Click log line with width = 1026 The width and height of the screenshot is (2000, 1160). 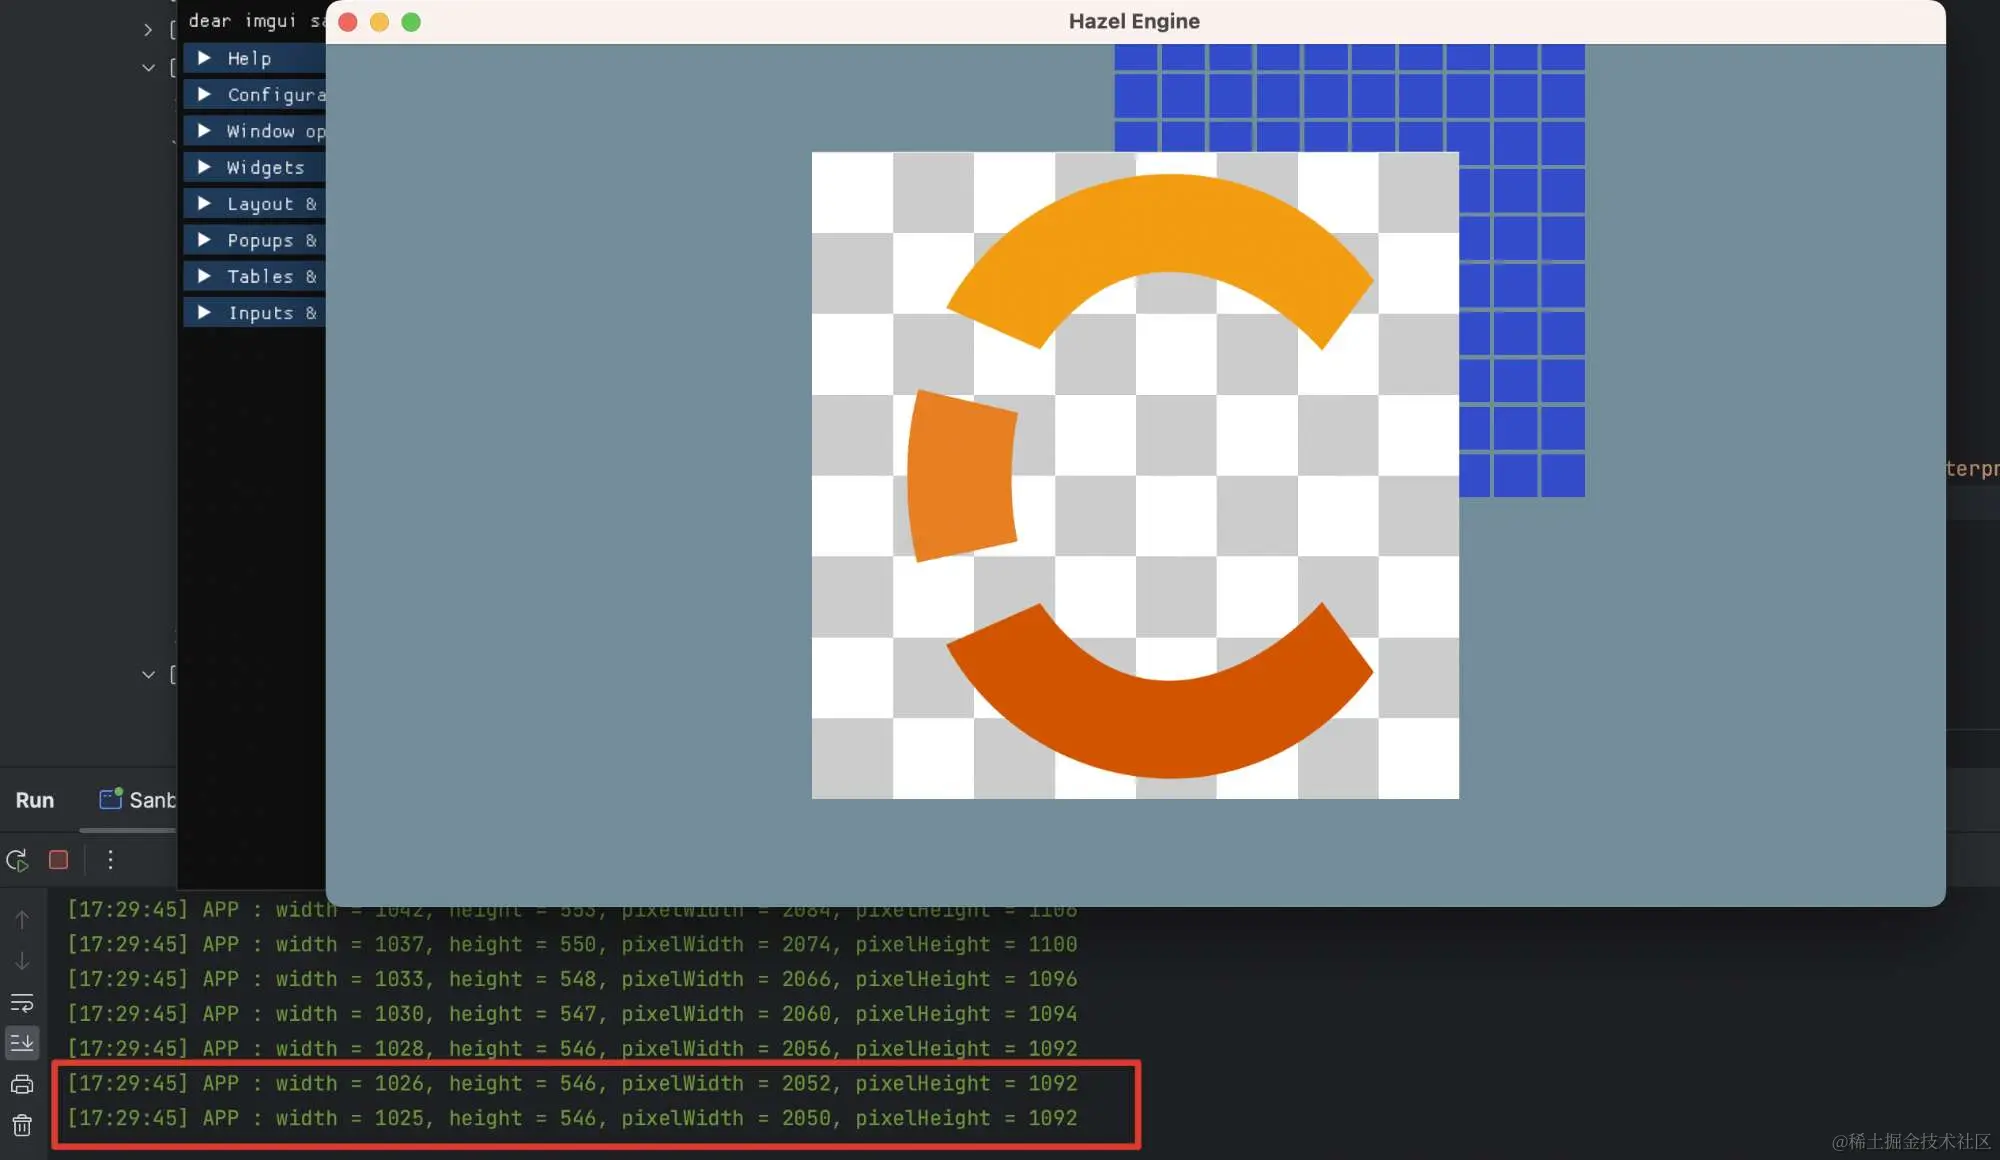(x=572, y=1083)
